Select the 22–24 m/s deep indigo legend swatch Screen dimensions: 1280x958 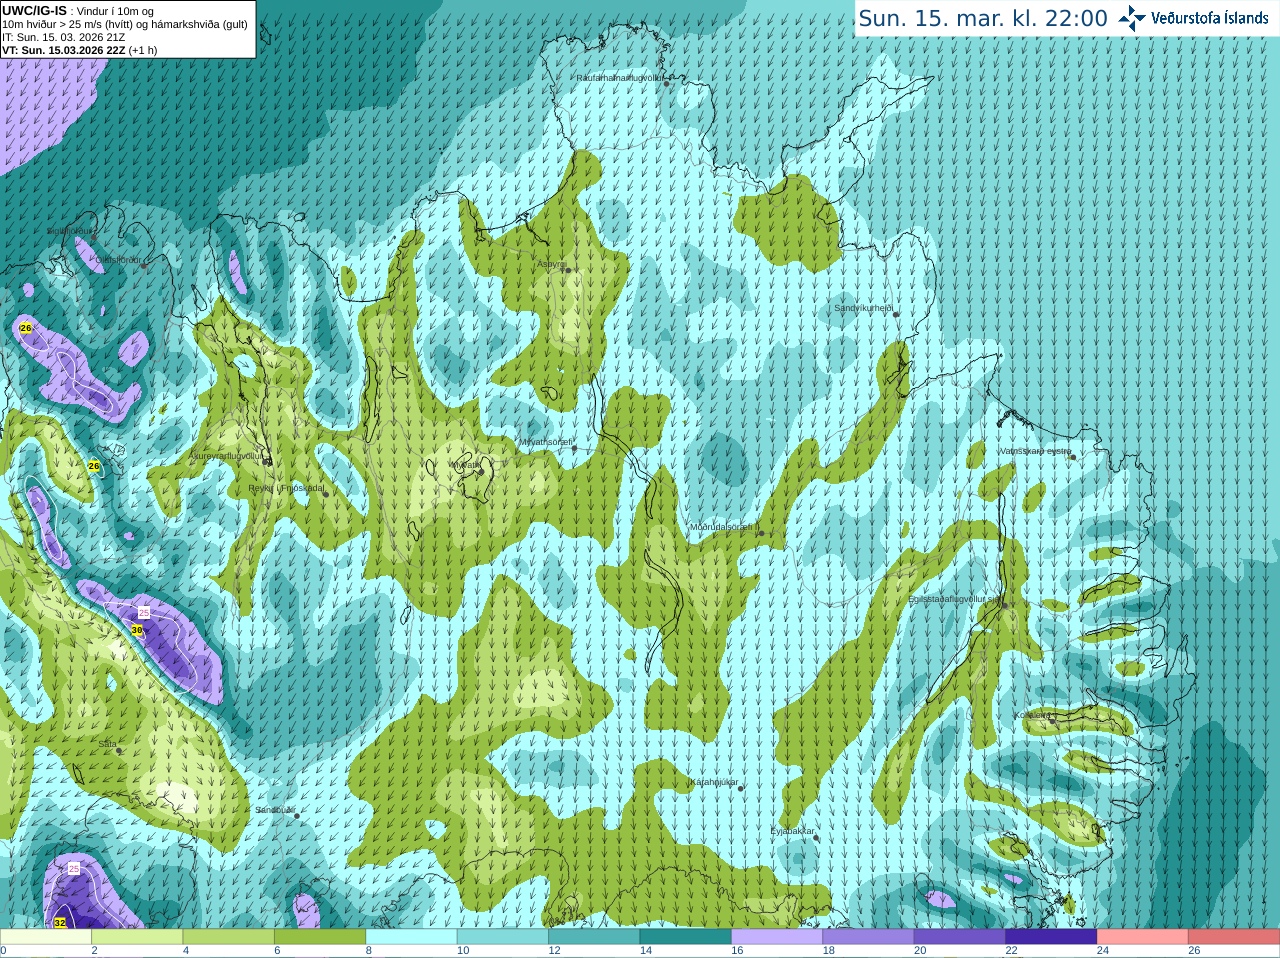point(1050,937)
